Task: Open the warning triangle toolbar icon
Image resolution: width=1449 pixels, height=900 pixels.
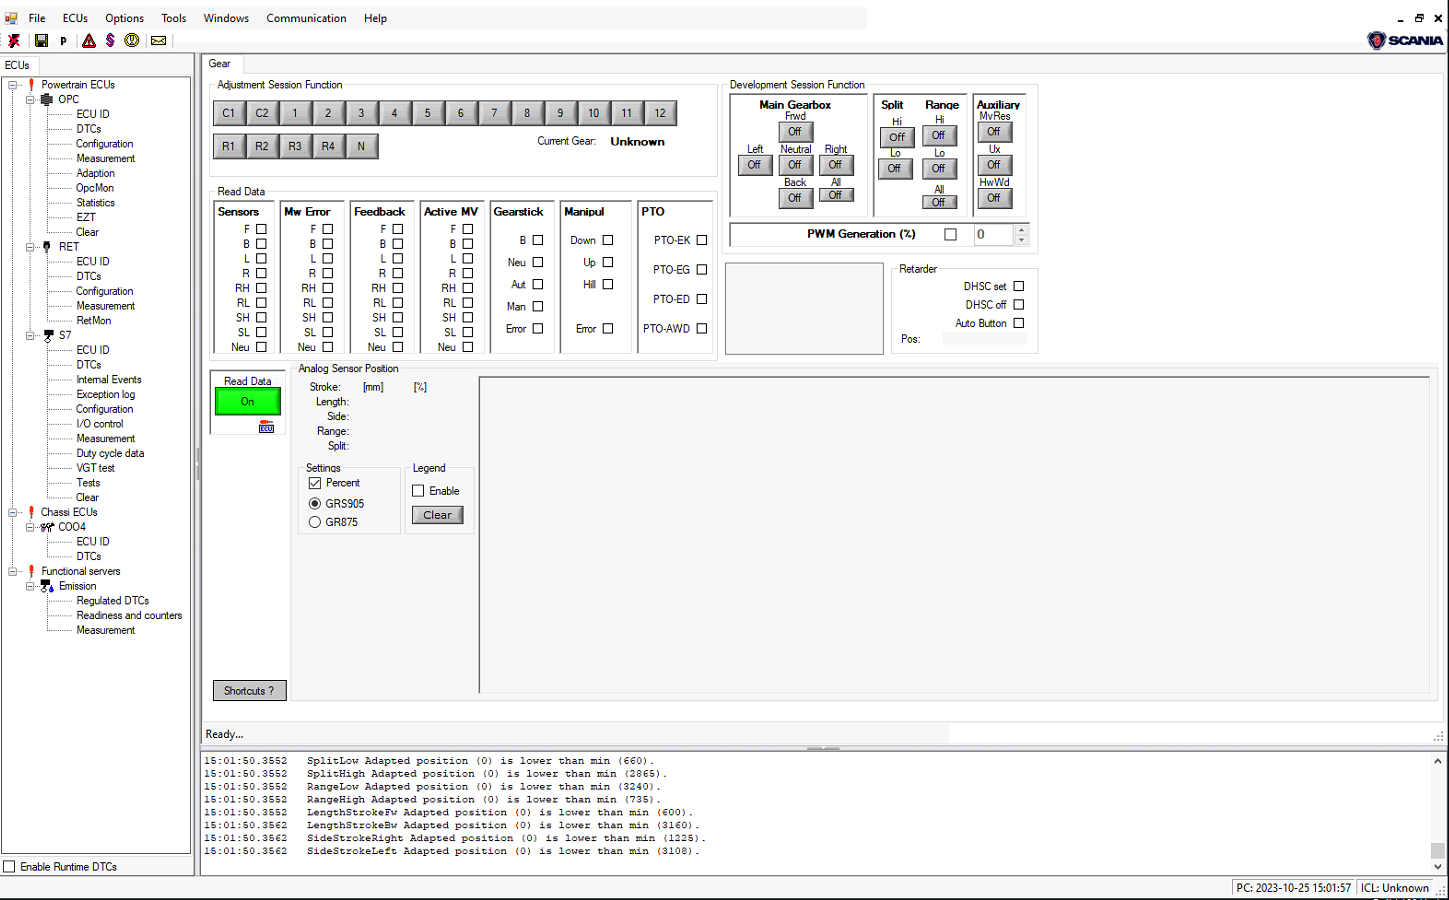Action: (88, 40)
